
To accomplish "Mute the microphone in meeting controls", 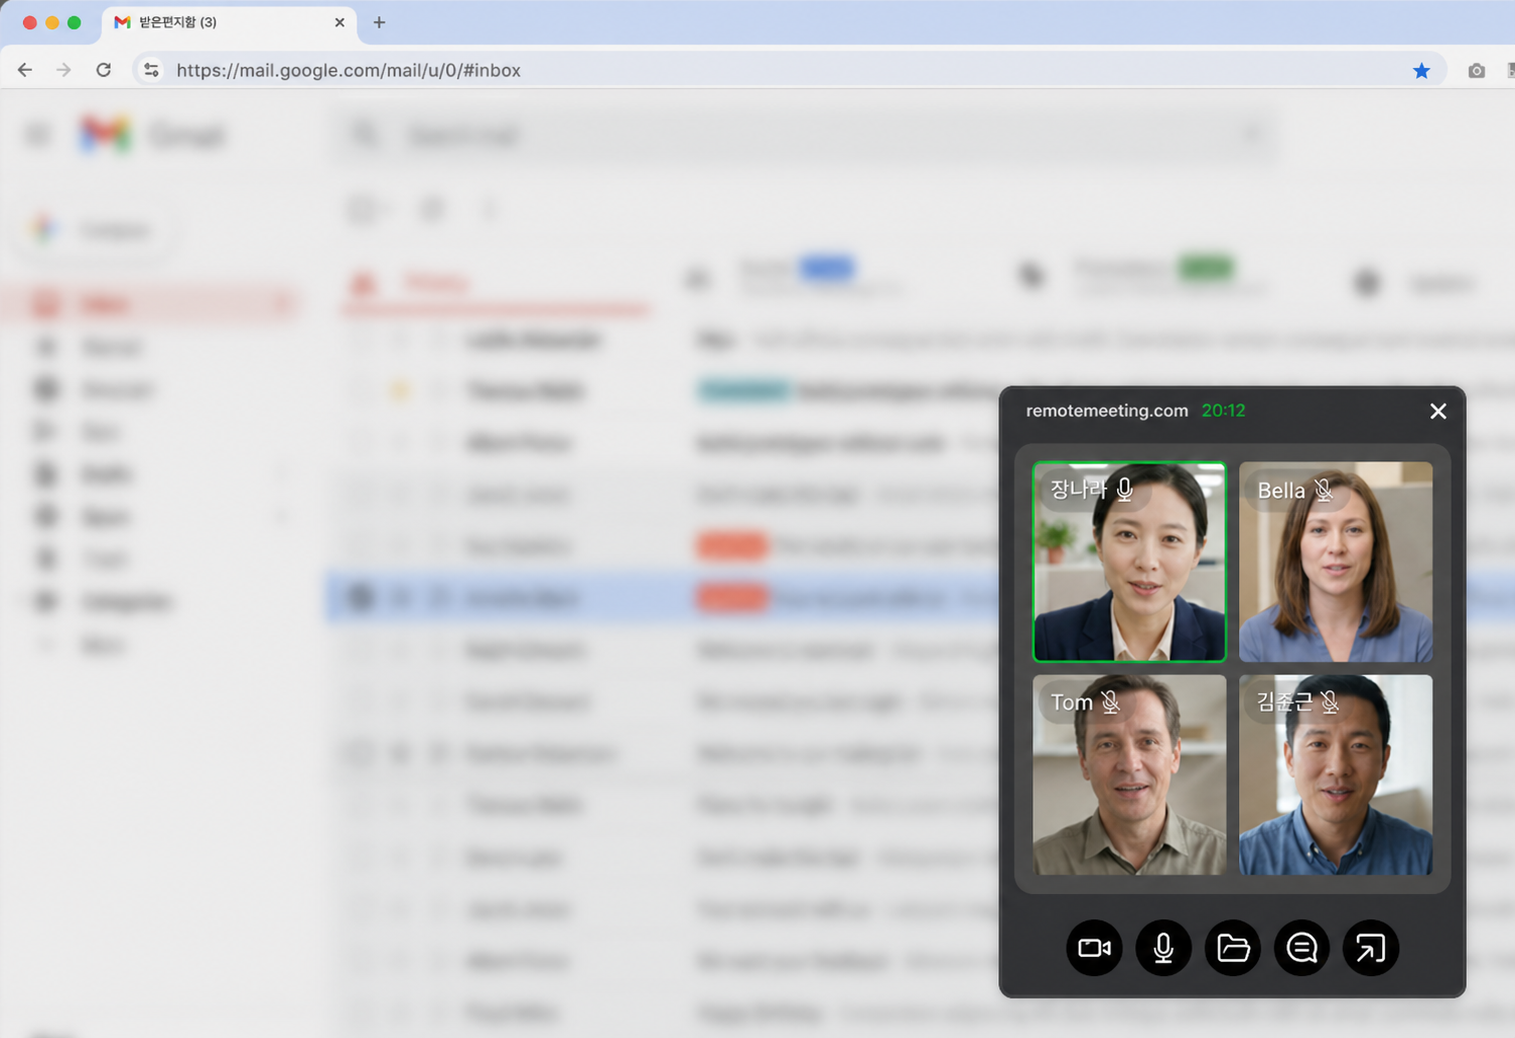I will click(1163, 947).
